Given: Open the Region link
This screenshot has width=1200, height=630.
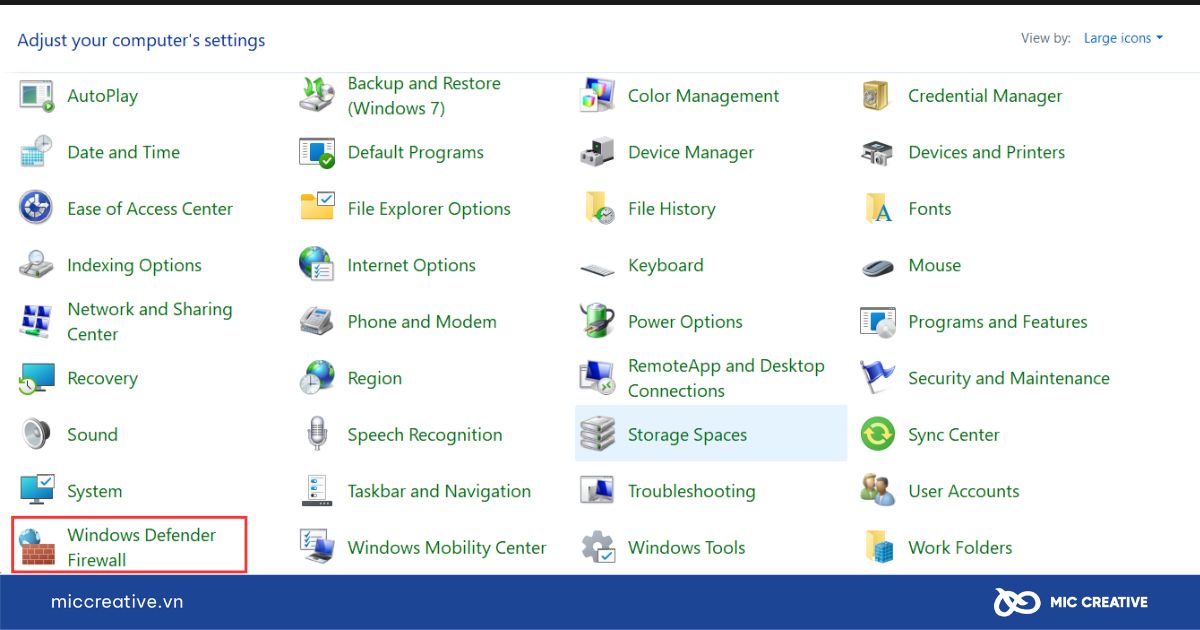Looking at the screenshot, I should point(374,378).
